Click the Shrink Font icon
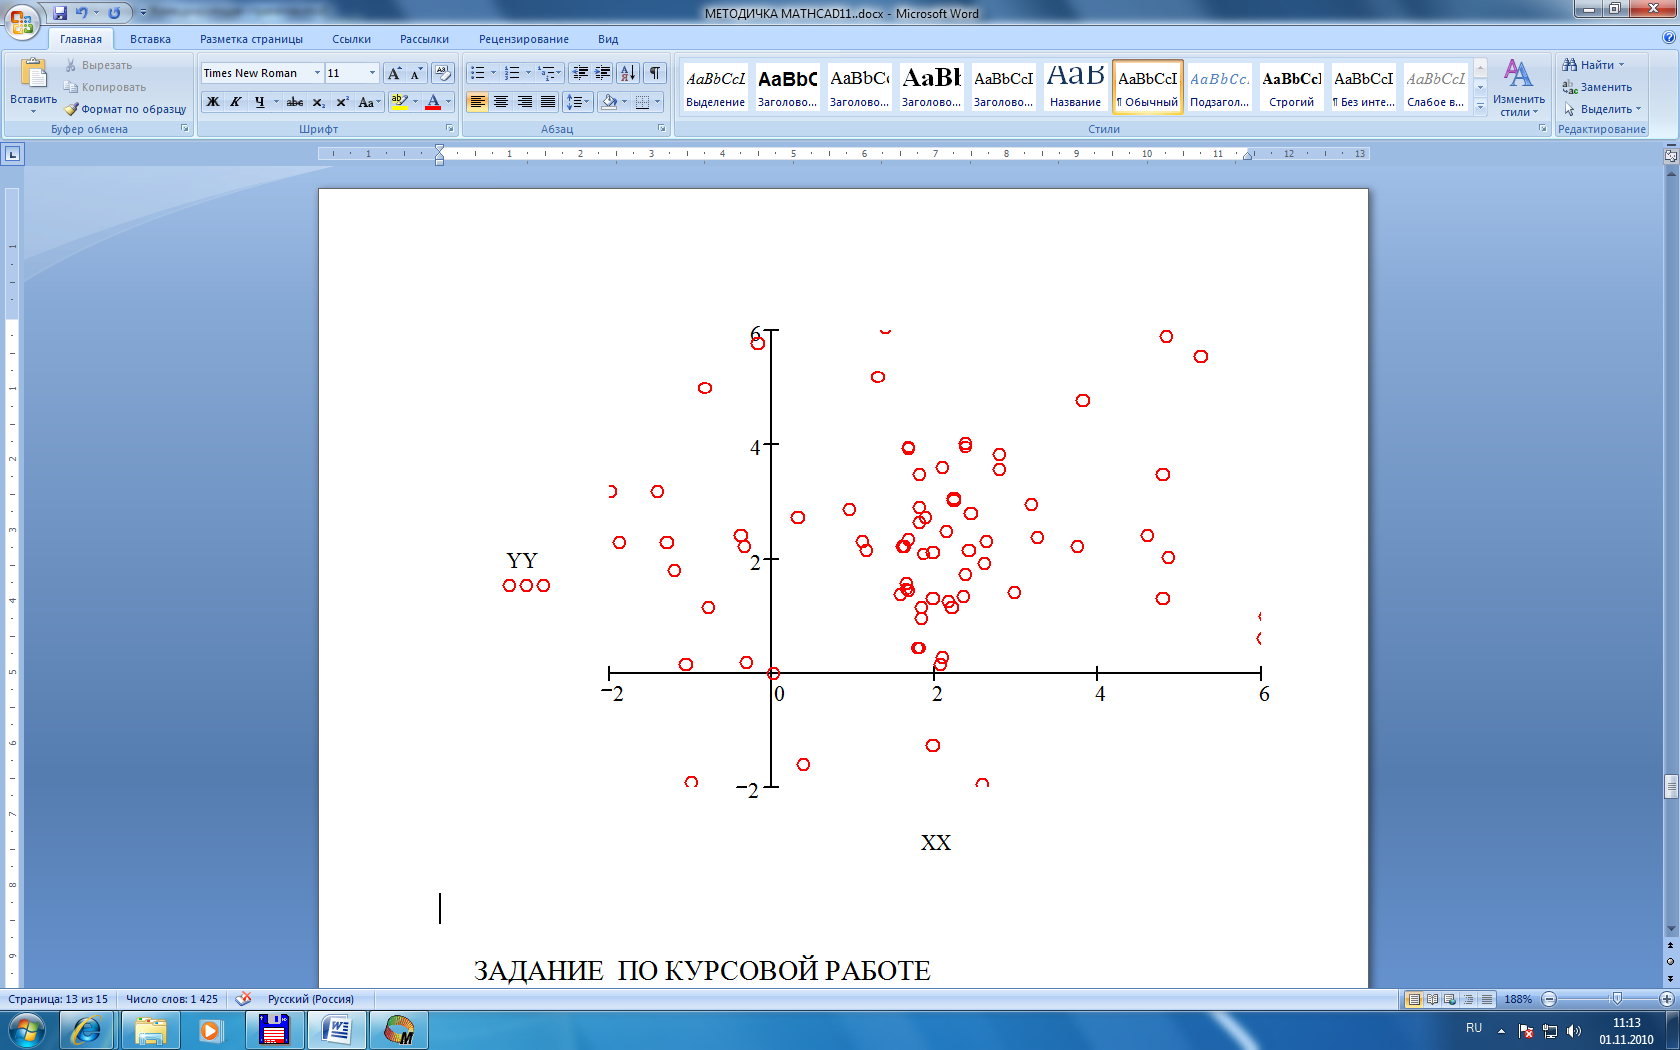Screen dimensions: 1680x1050 [x=416, y=73]
